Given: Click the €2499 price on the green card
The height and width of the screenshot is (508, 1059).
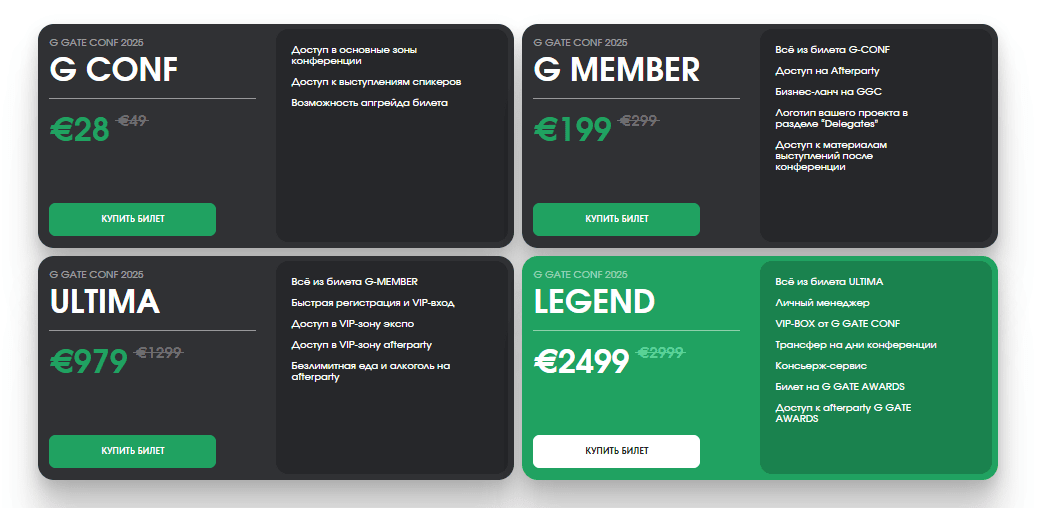Looking at the screenshot, I should point(582,362).
